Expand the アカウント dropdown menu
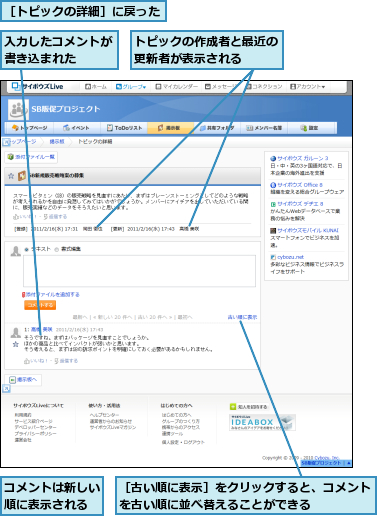 point(307,87)
